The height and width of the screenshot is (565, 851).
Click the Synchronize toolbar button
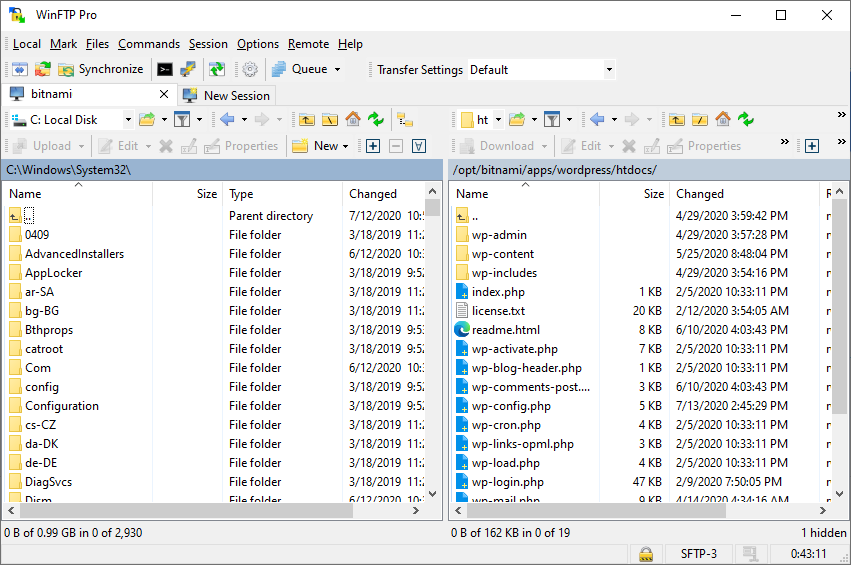click(x=101, y=69)
